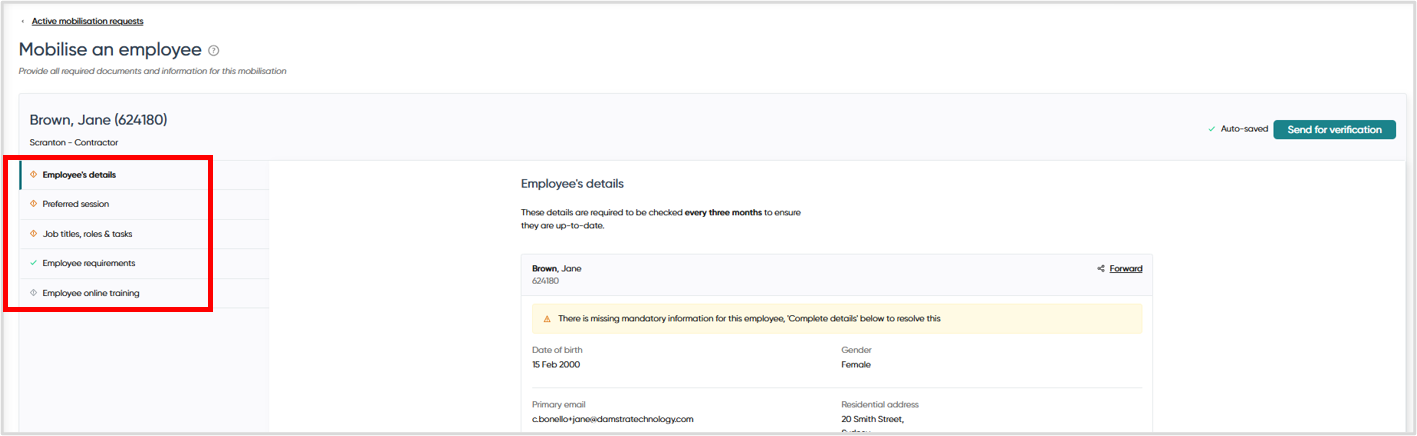This screenshot has height=436, width=1417.
Task: Click the primary email address value
Action: [613, 419]
